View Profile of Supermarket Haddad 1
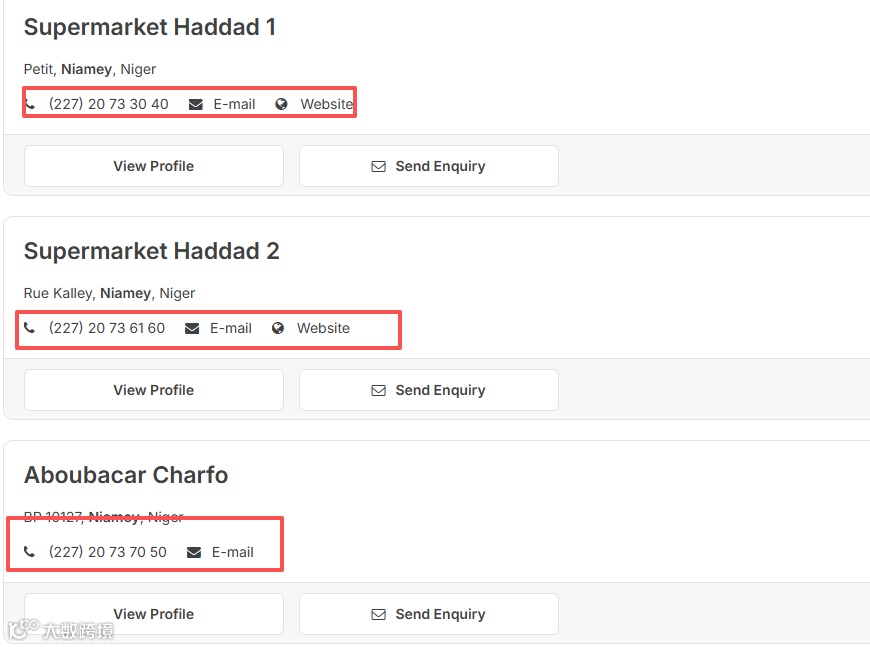The image size is (870, 647). coord(154,166)
